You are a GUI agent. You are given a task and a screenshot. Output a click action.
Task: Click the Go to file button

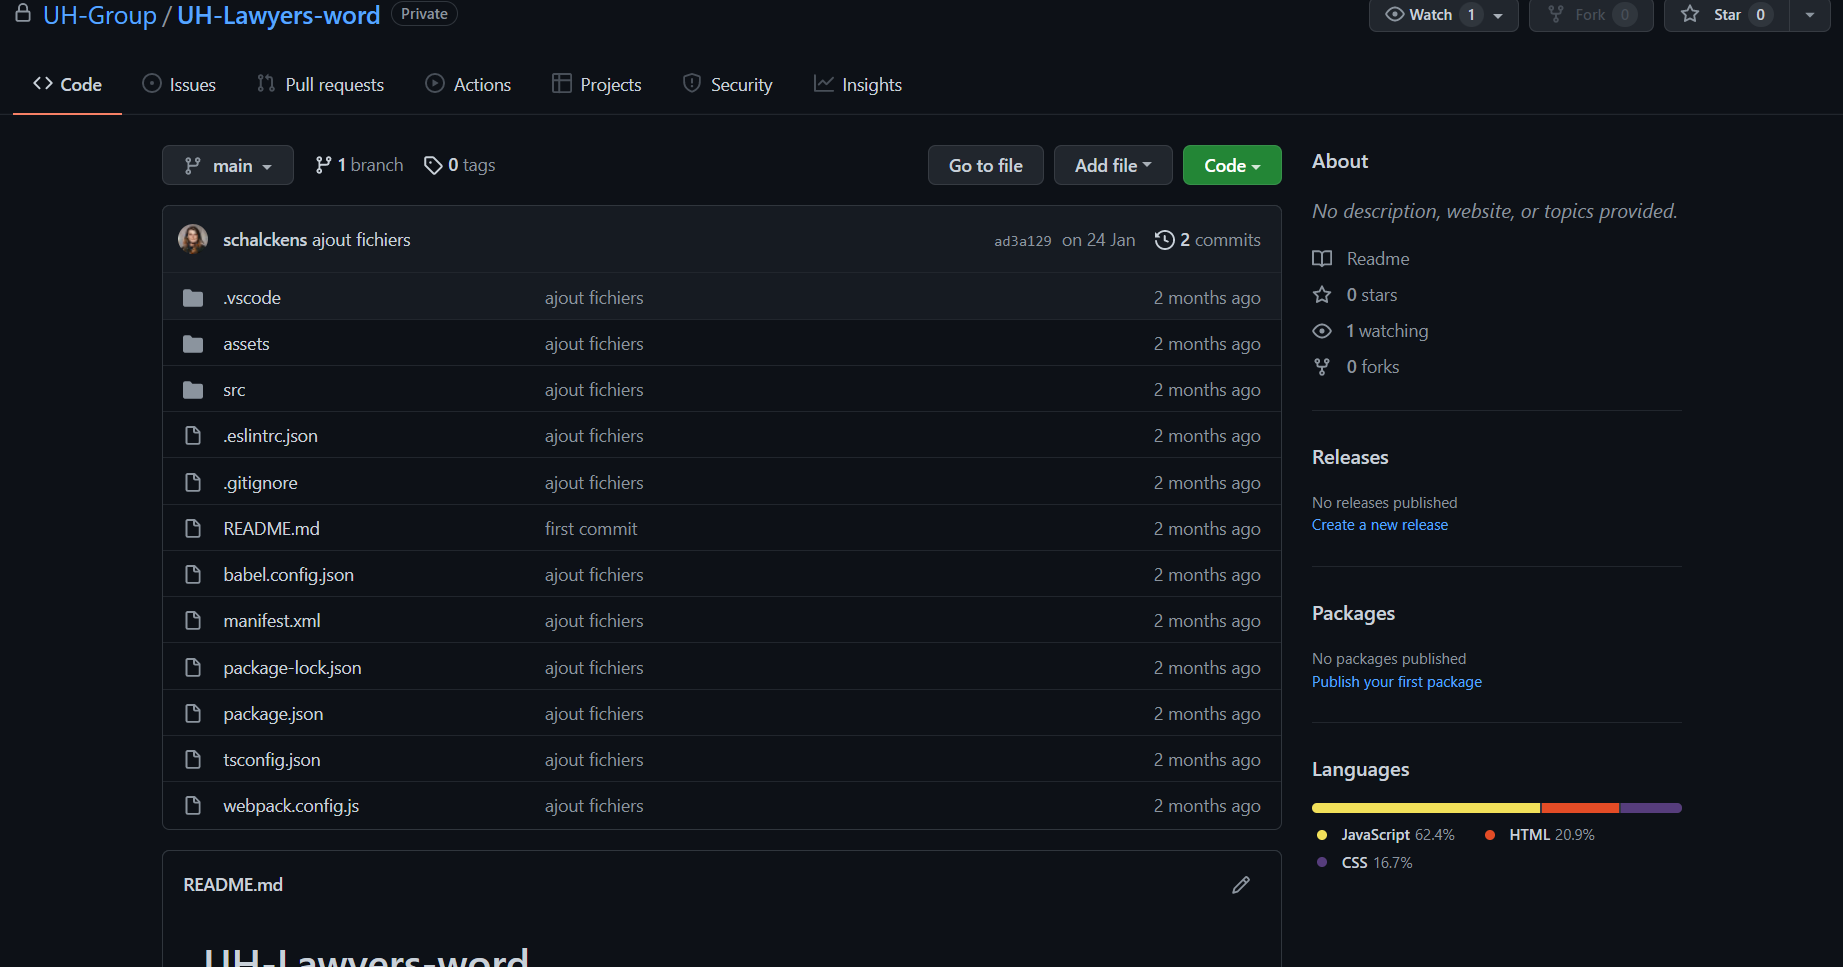[x=986, y=165]
